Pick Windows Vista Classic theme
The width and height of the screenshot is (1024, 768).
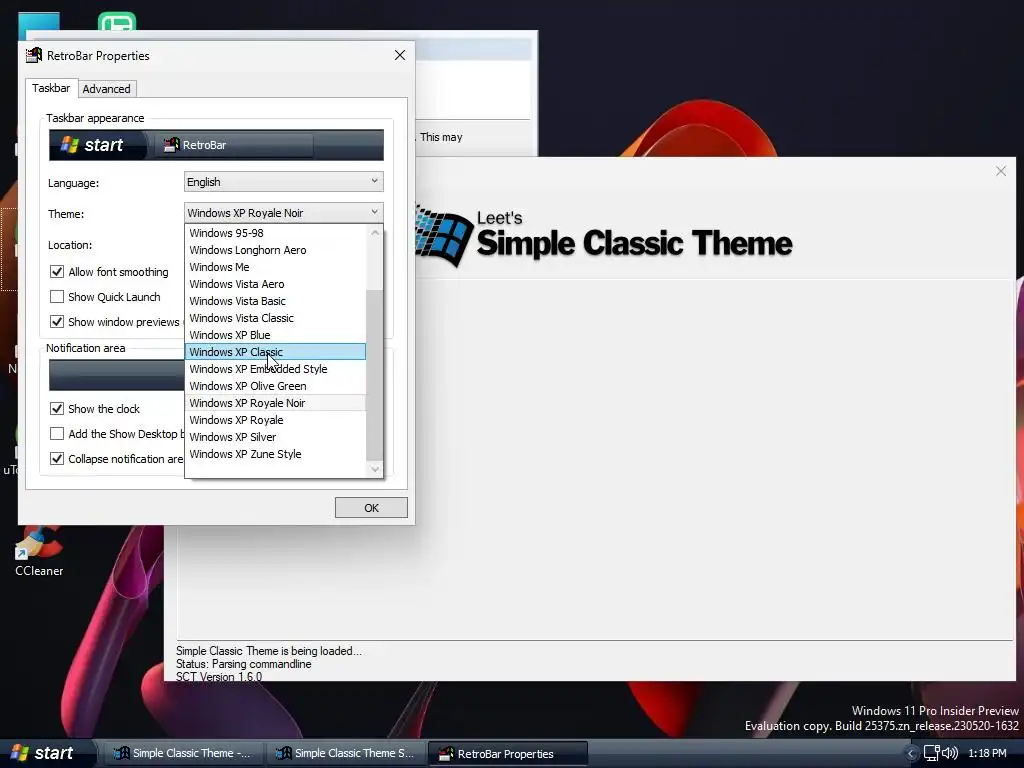tap(275, 318)
